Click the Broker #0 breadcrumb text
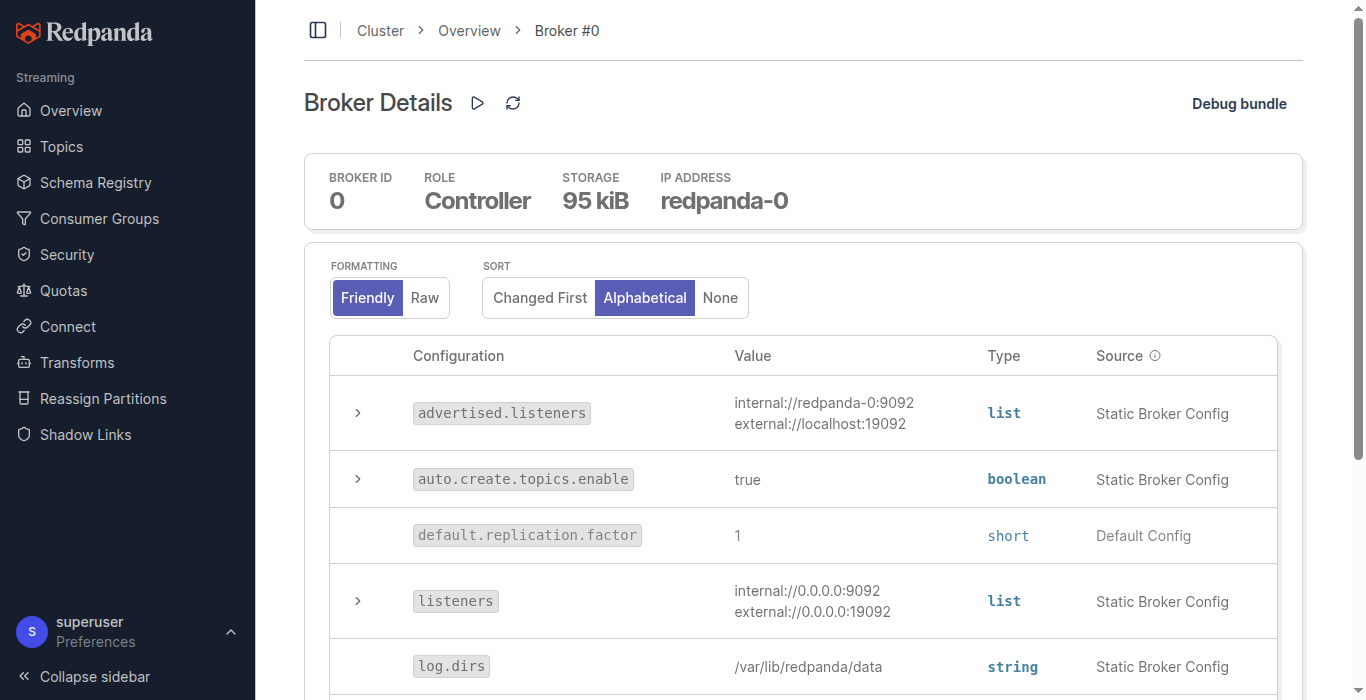 (567, 31)
